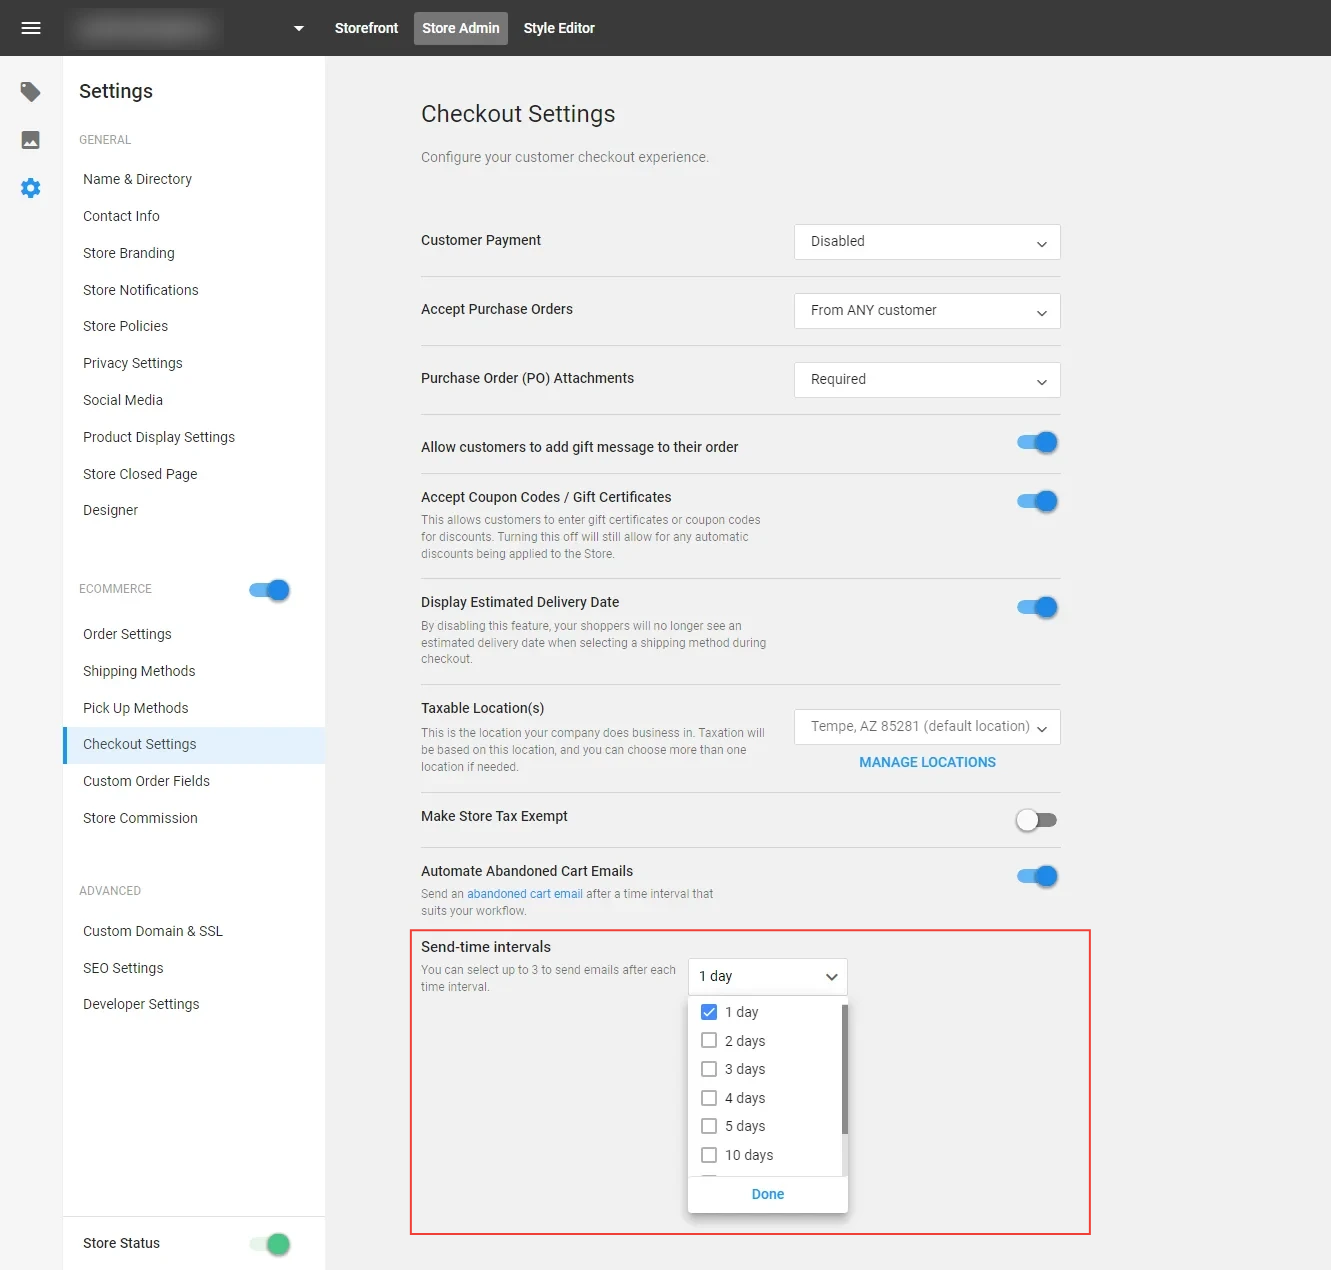Click the products tag icon in sidebar
This screenshot has height=1270, width=1331.
[x=31, y=92]
